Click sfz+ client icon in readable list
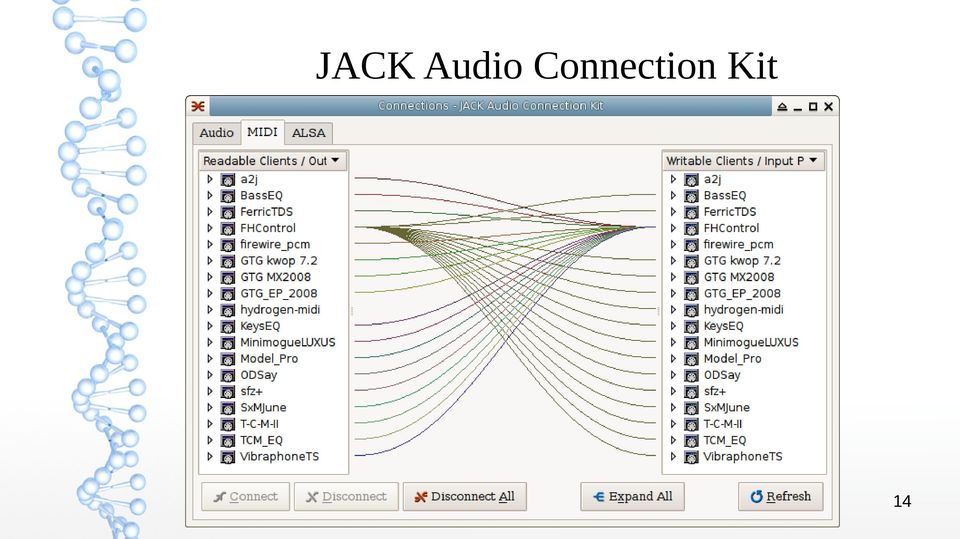960x539 pixels. 228,392
